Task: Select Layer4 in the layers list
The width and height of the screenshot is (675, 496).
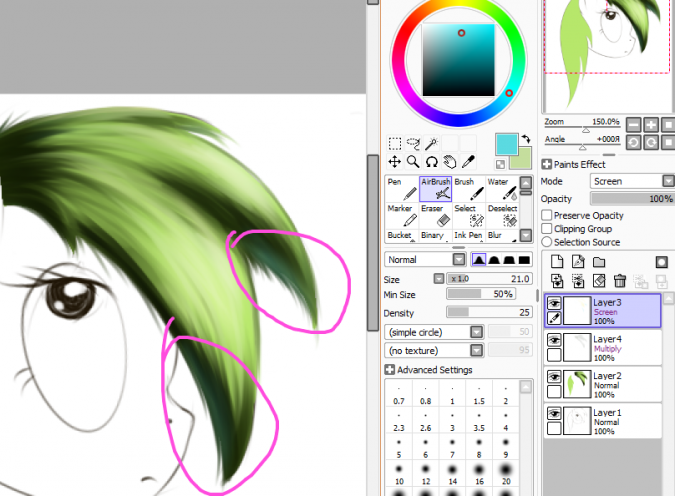Action: (x=620, y=346)
